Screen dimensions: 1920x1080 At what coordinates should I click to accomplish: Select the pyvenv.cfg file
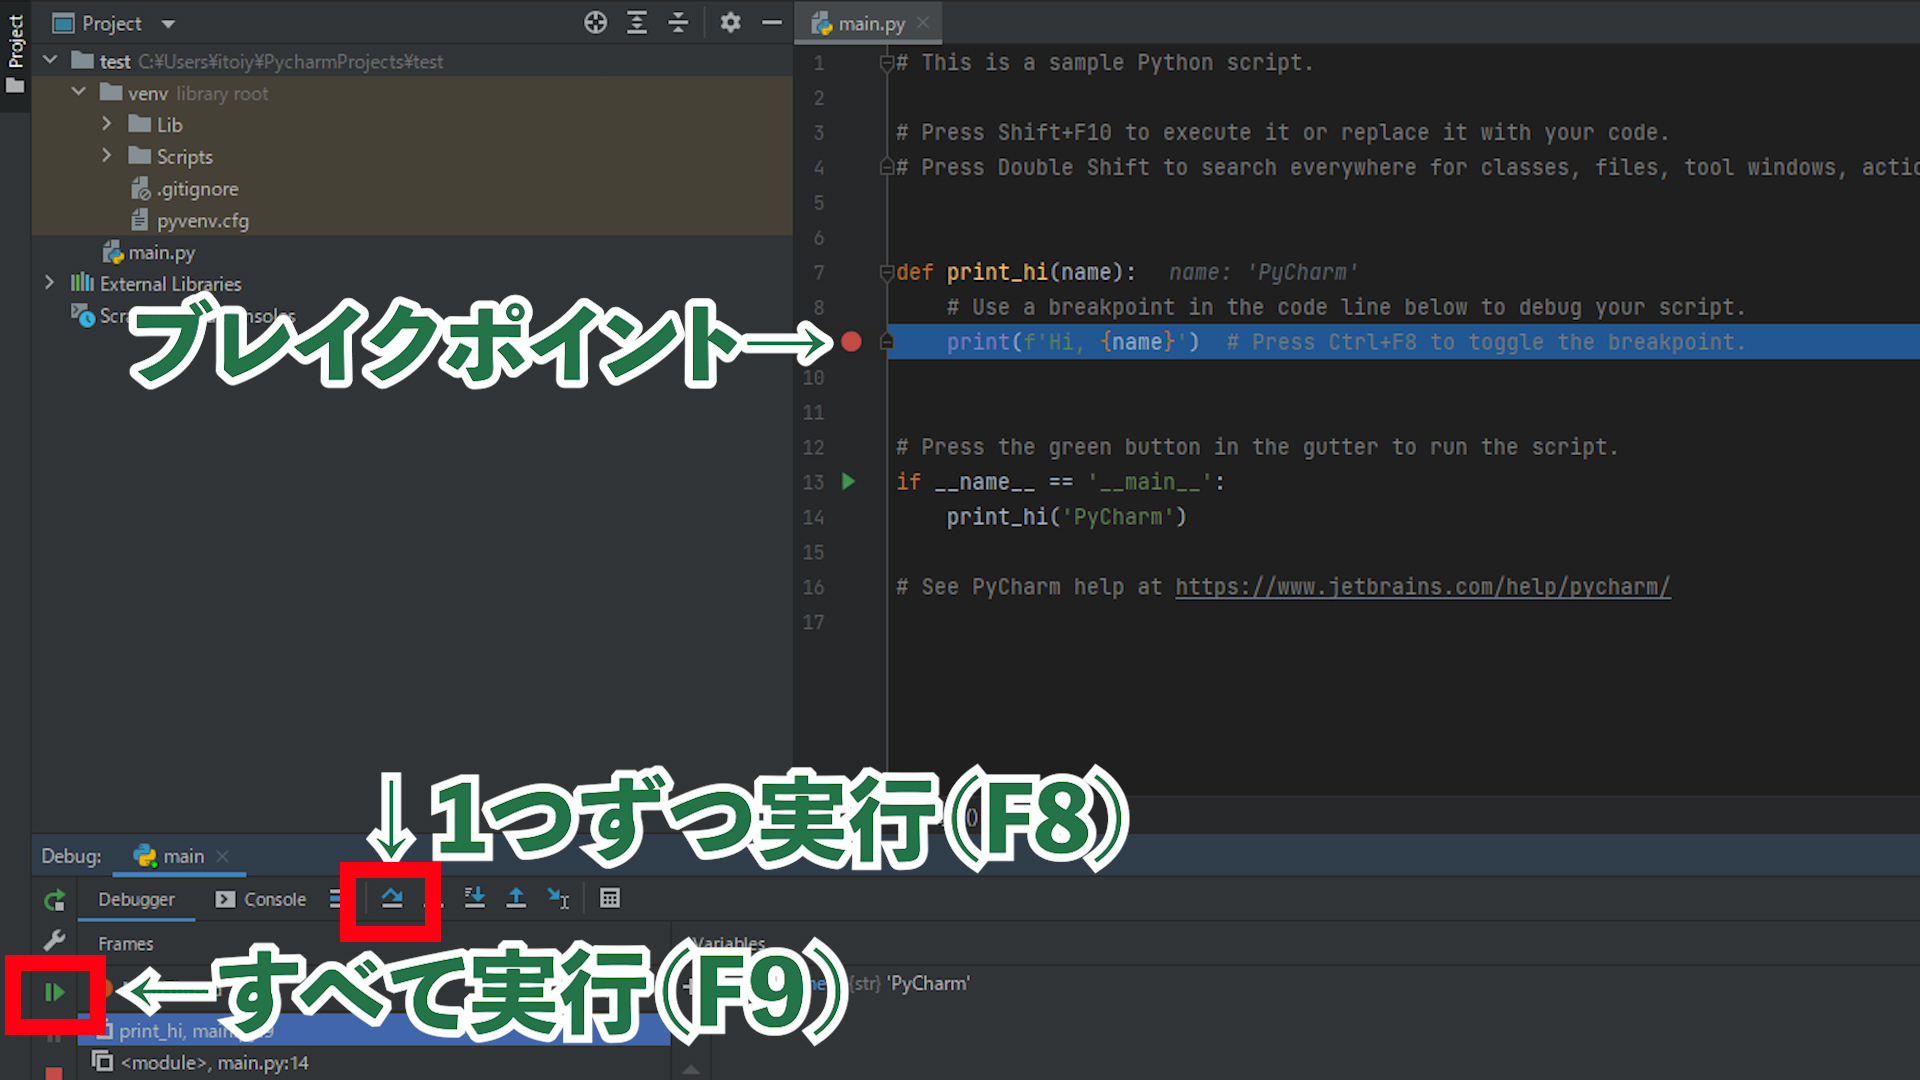191,221
